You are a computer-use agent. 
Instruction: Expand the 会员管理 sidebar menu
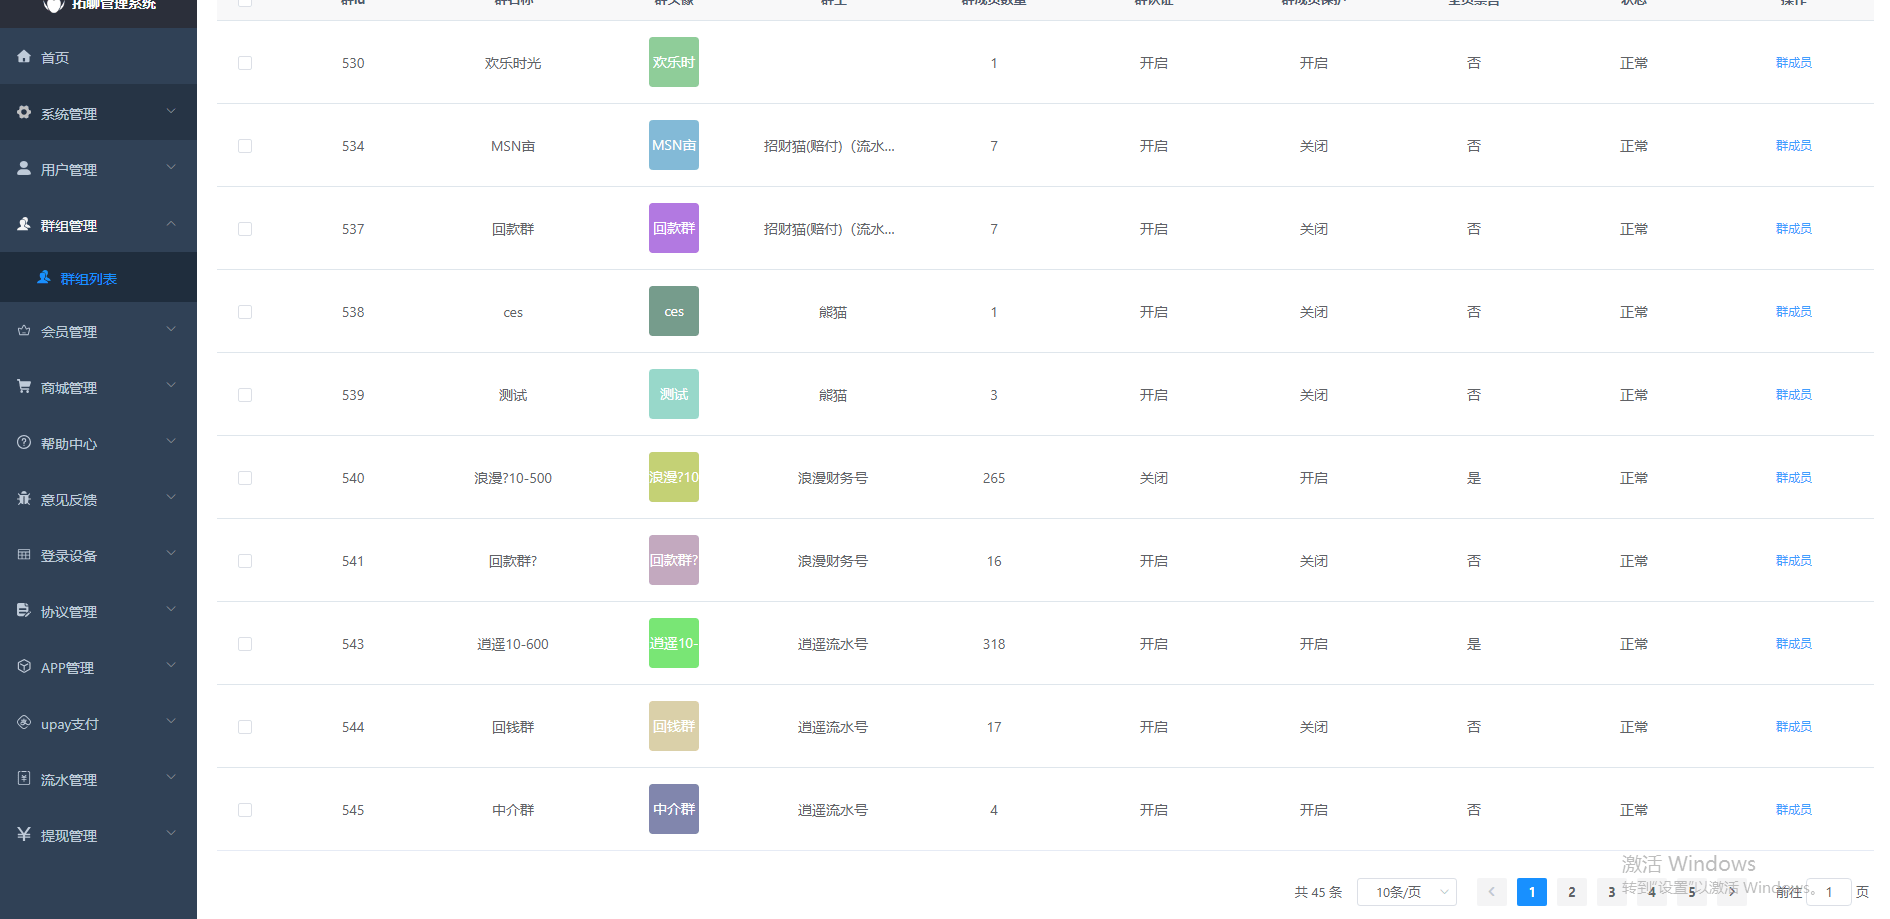tap(98, 331)
